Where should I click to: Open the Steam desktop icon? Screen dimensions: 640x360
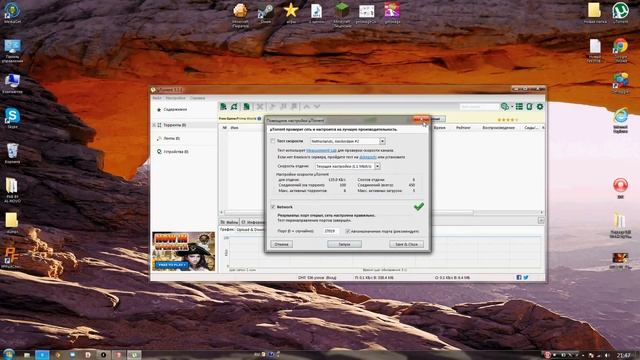click(265, 12)
